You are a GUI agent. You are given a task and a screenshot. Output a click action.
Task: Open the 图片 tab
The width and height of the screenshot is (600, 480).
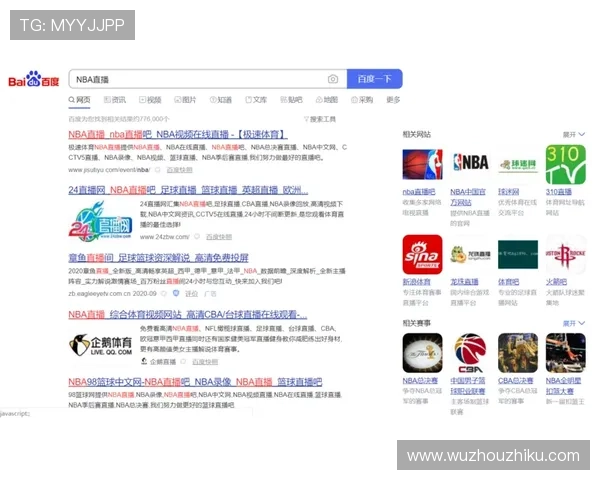coord(185,100)
